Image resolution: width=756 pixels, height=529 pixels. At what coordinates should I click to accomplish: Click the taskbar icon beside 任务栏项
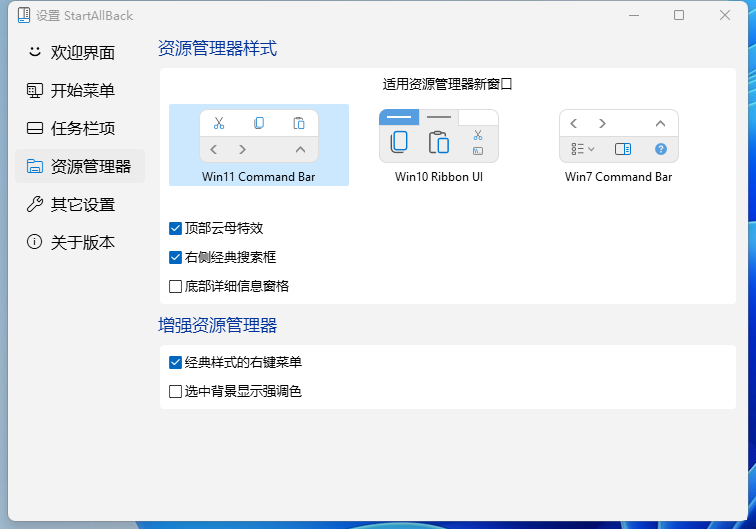(35, 128)
